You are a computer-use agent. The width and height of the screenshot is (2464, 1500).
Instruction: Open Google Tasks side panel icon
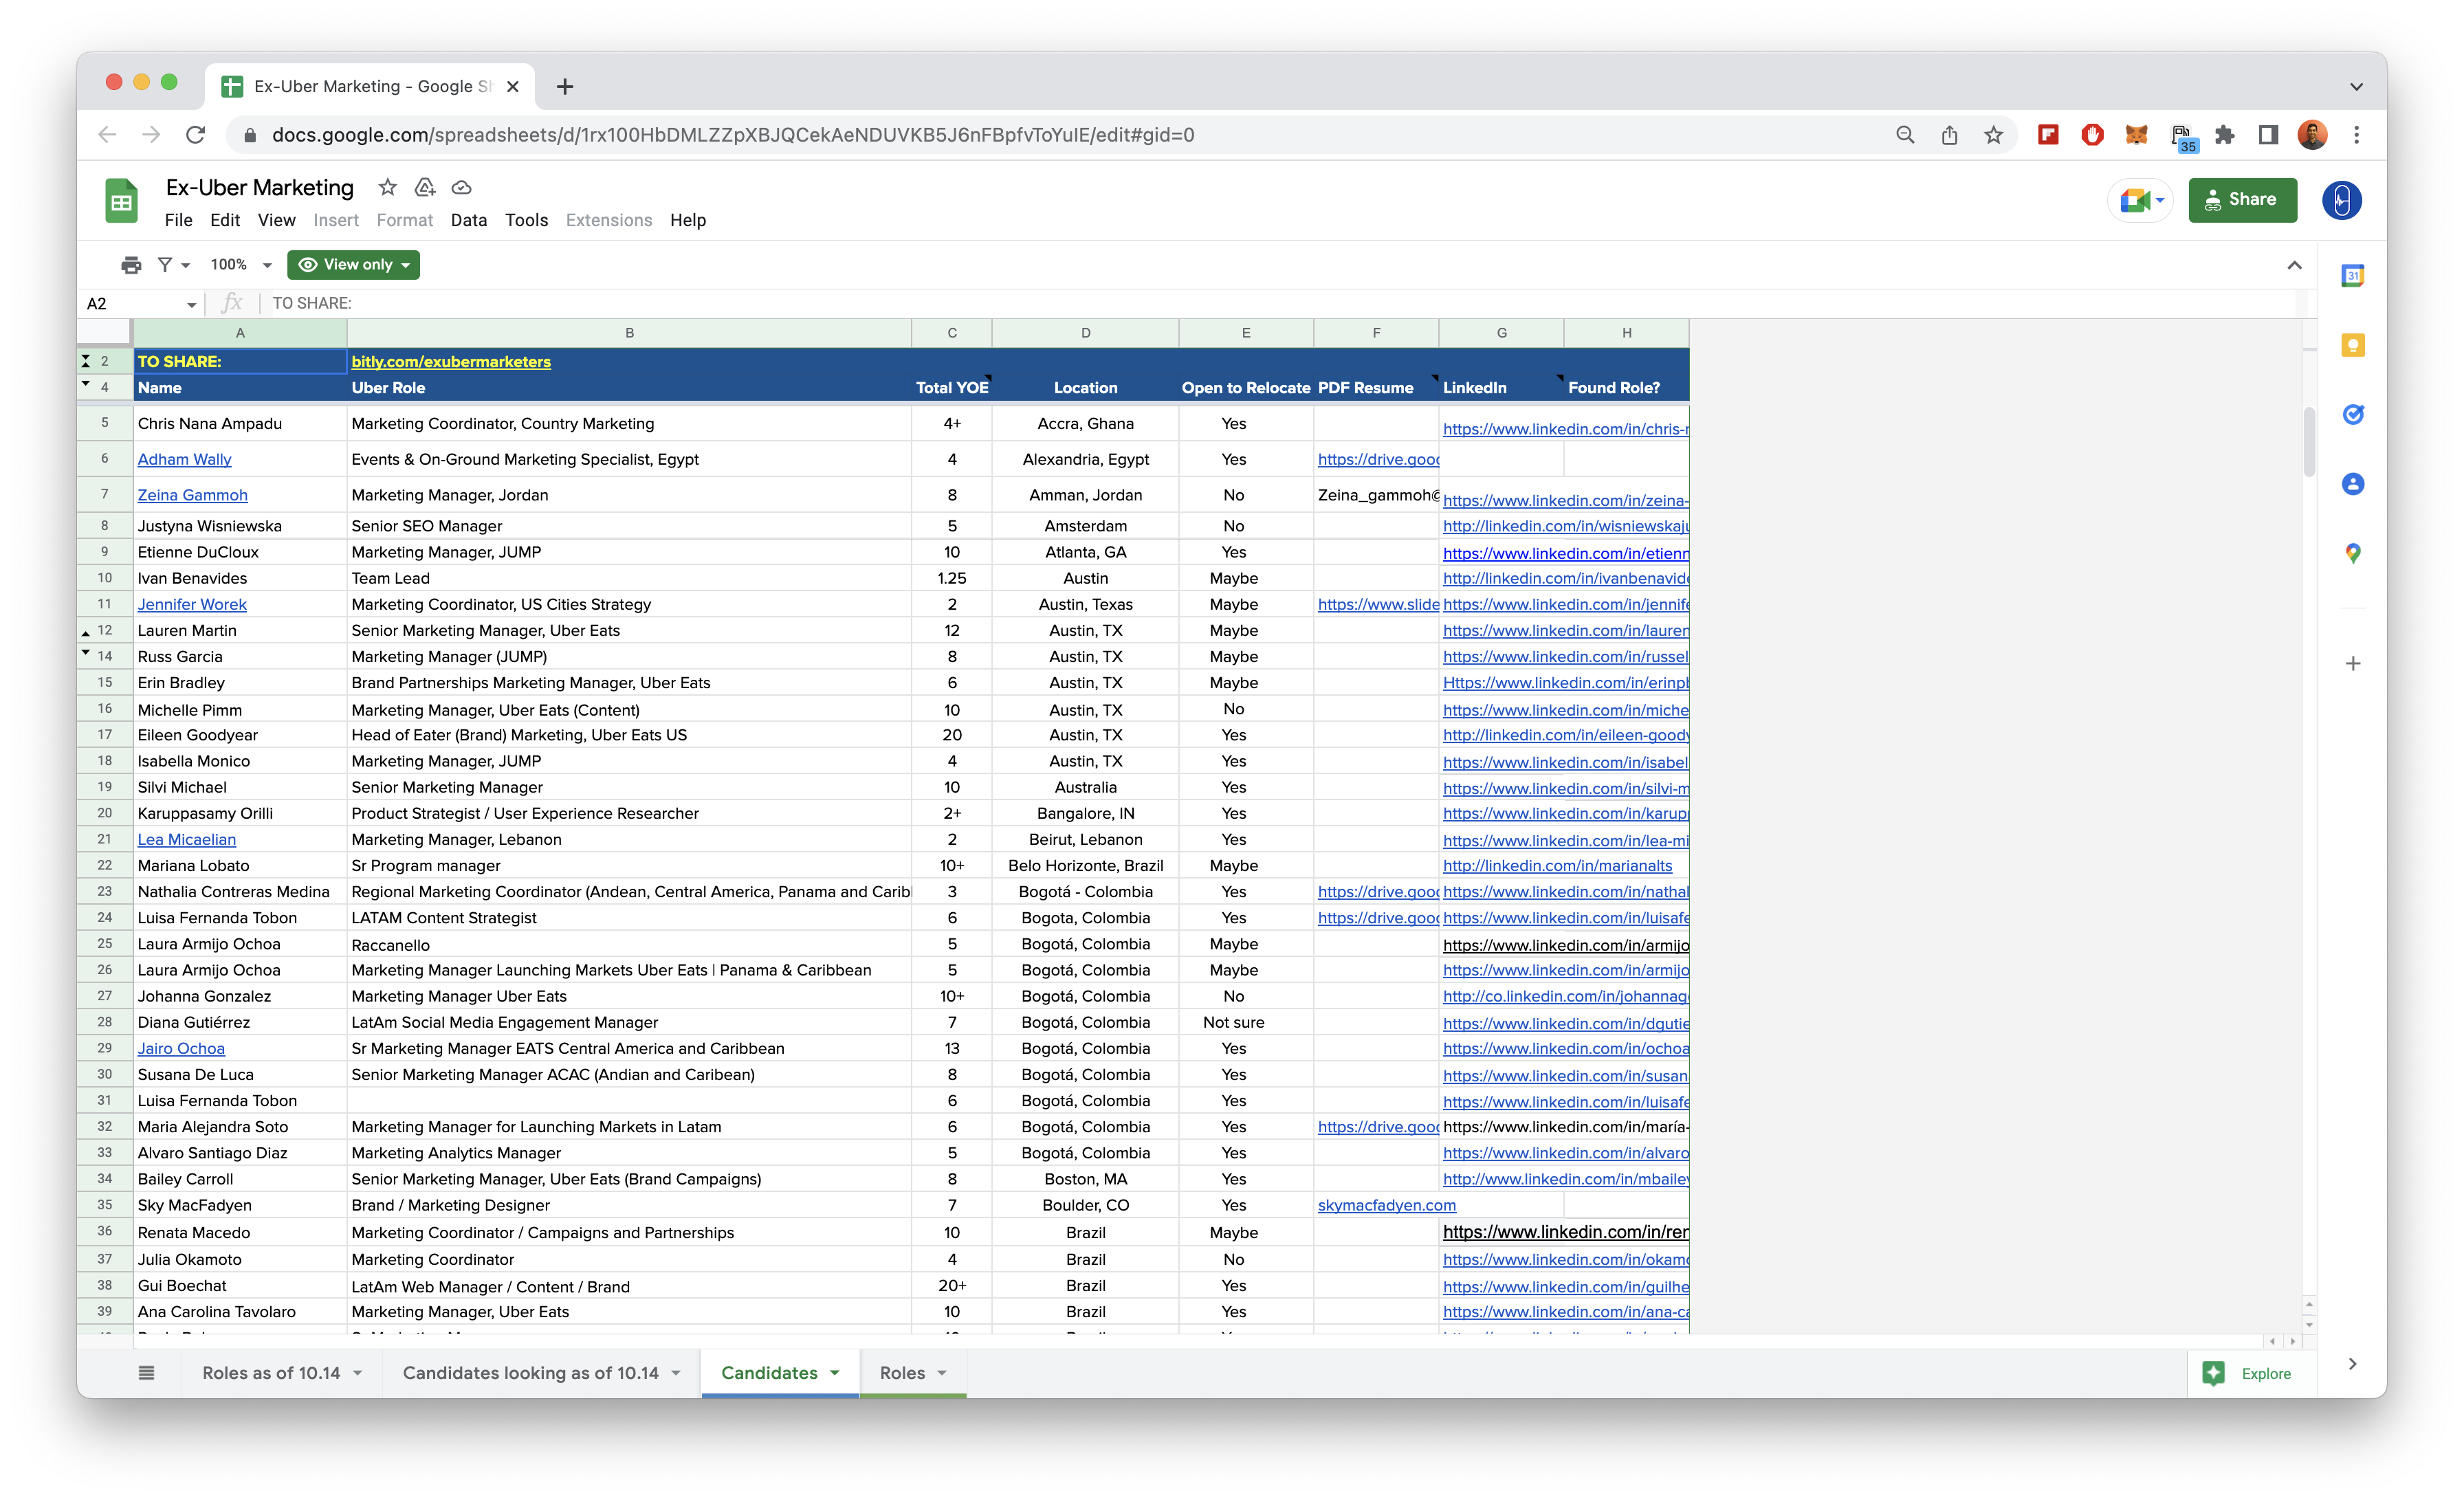pos(2352,414)
